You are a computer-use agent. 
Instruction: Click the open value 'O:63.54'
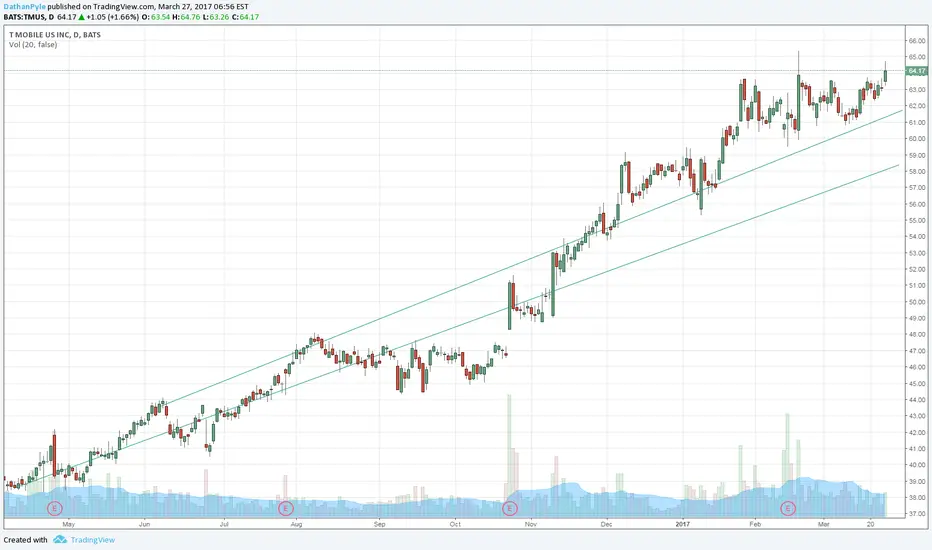(156, 17)
